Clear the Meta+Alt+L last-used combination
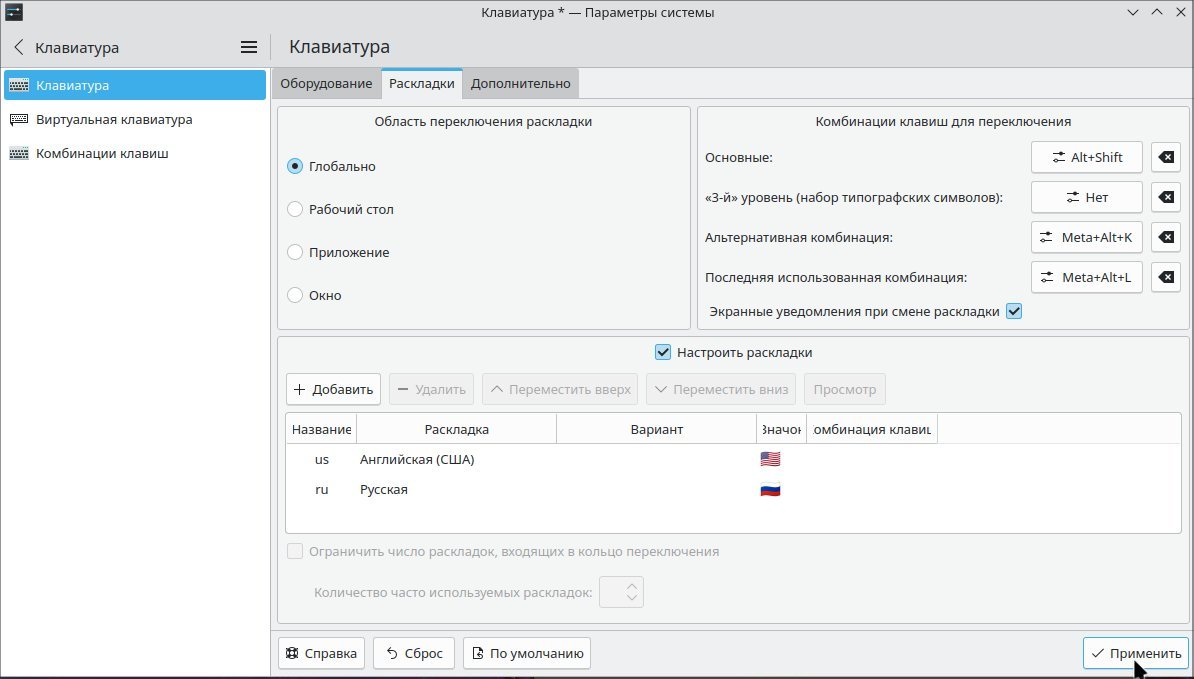This screenshot has height=679, width=1194. coord(1165,277)
